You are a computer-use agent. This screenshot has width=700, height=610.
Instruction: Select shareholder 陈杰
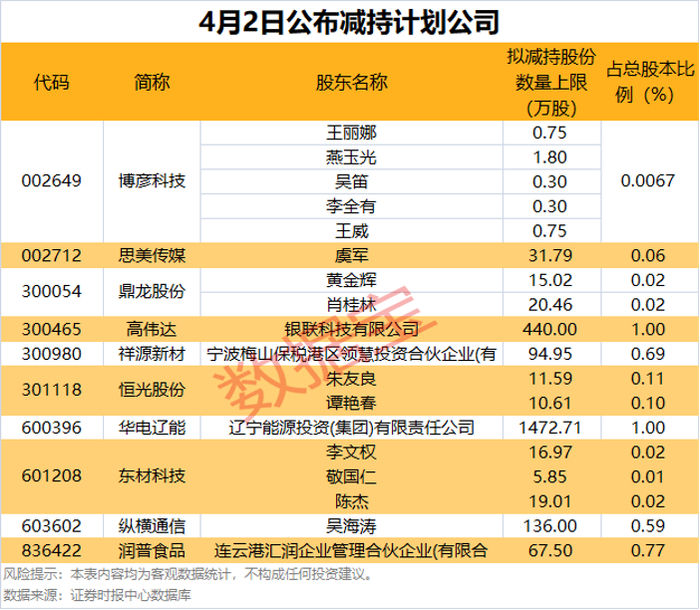[352, 501]
